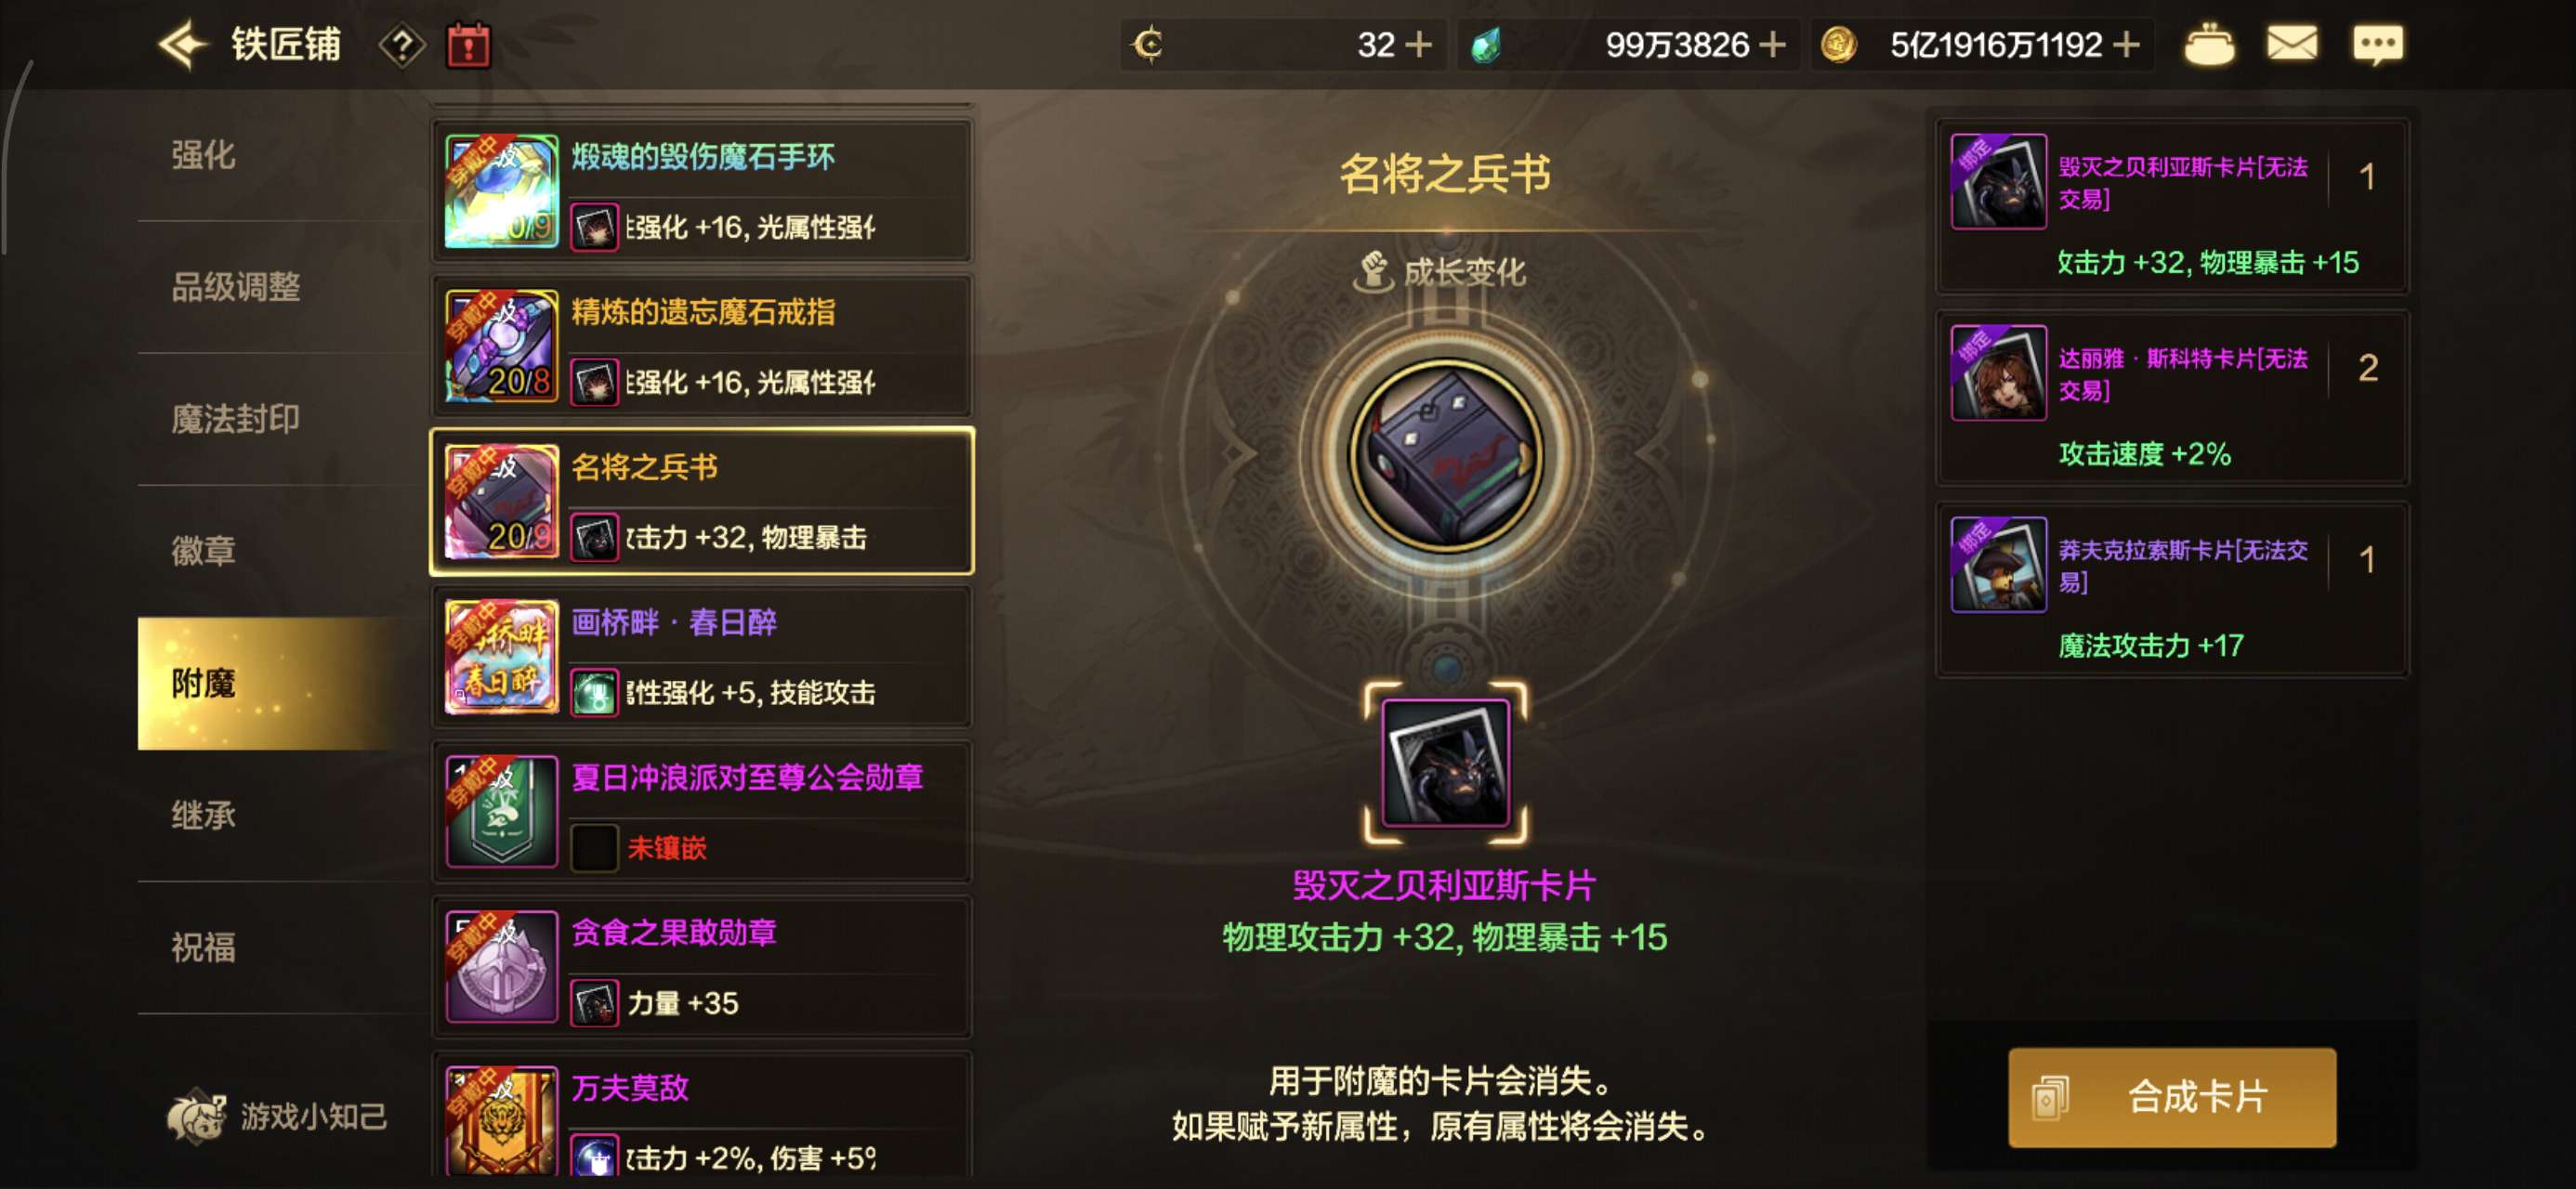Click the back arrow beside 铁匠铺
The image size is (2576, 1189).
pos(183,45)
